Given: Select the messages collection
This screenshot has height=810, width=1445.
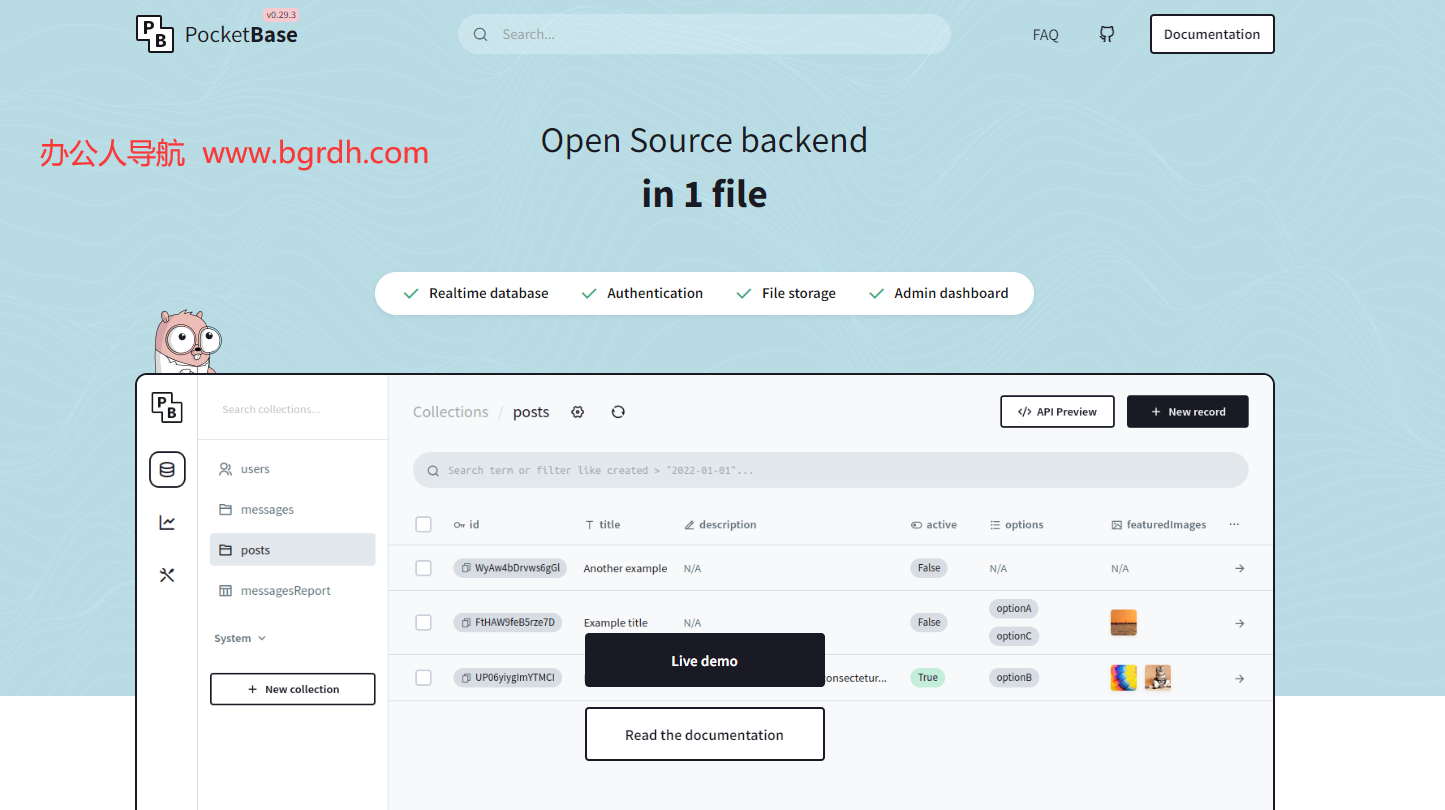Looking at the screenshot, I should pos(267,510).
